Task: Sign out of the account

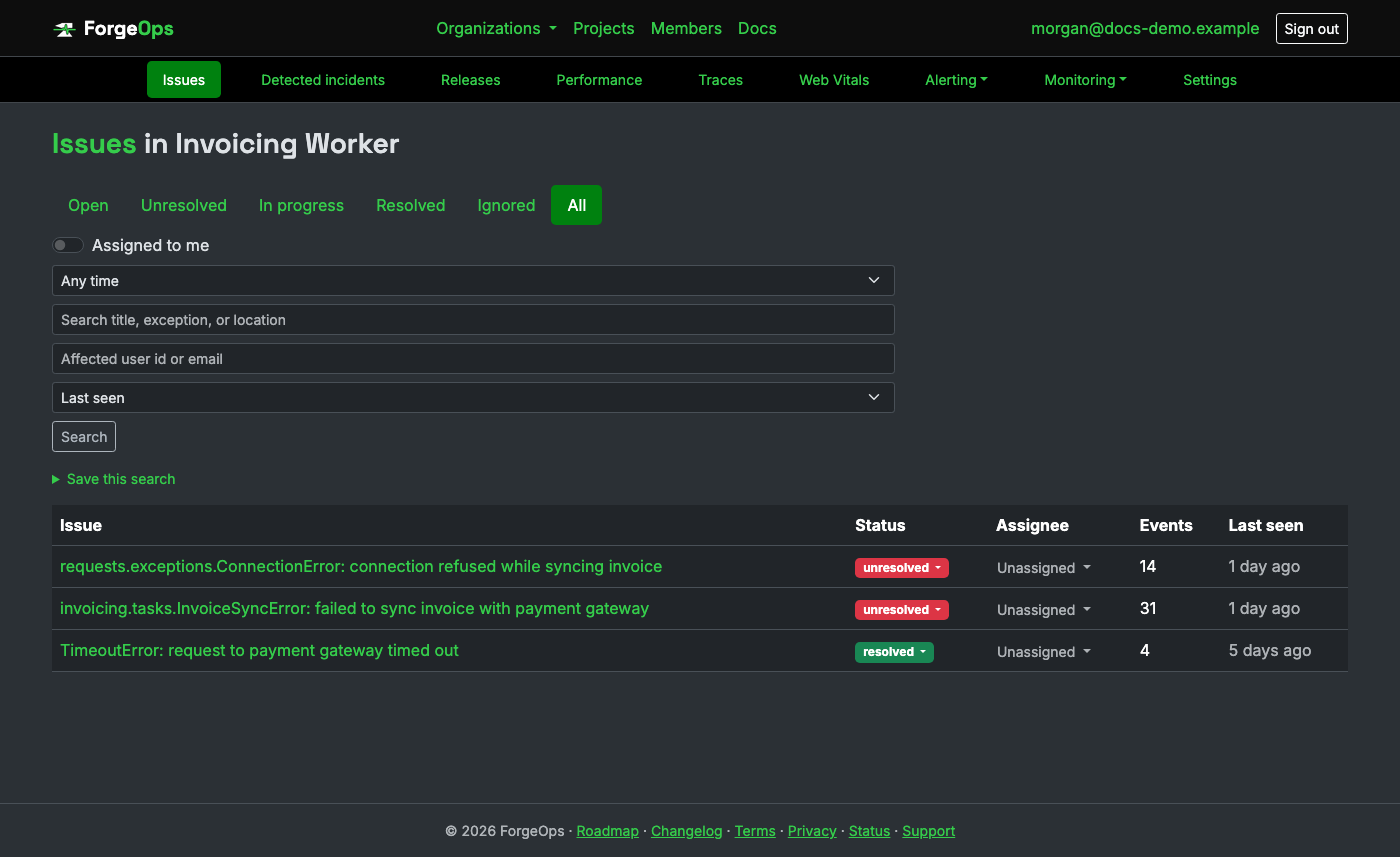Action: [1311, 29]
